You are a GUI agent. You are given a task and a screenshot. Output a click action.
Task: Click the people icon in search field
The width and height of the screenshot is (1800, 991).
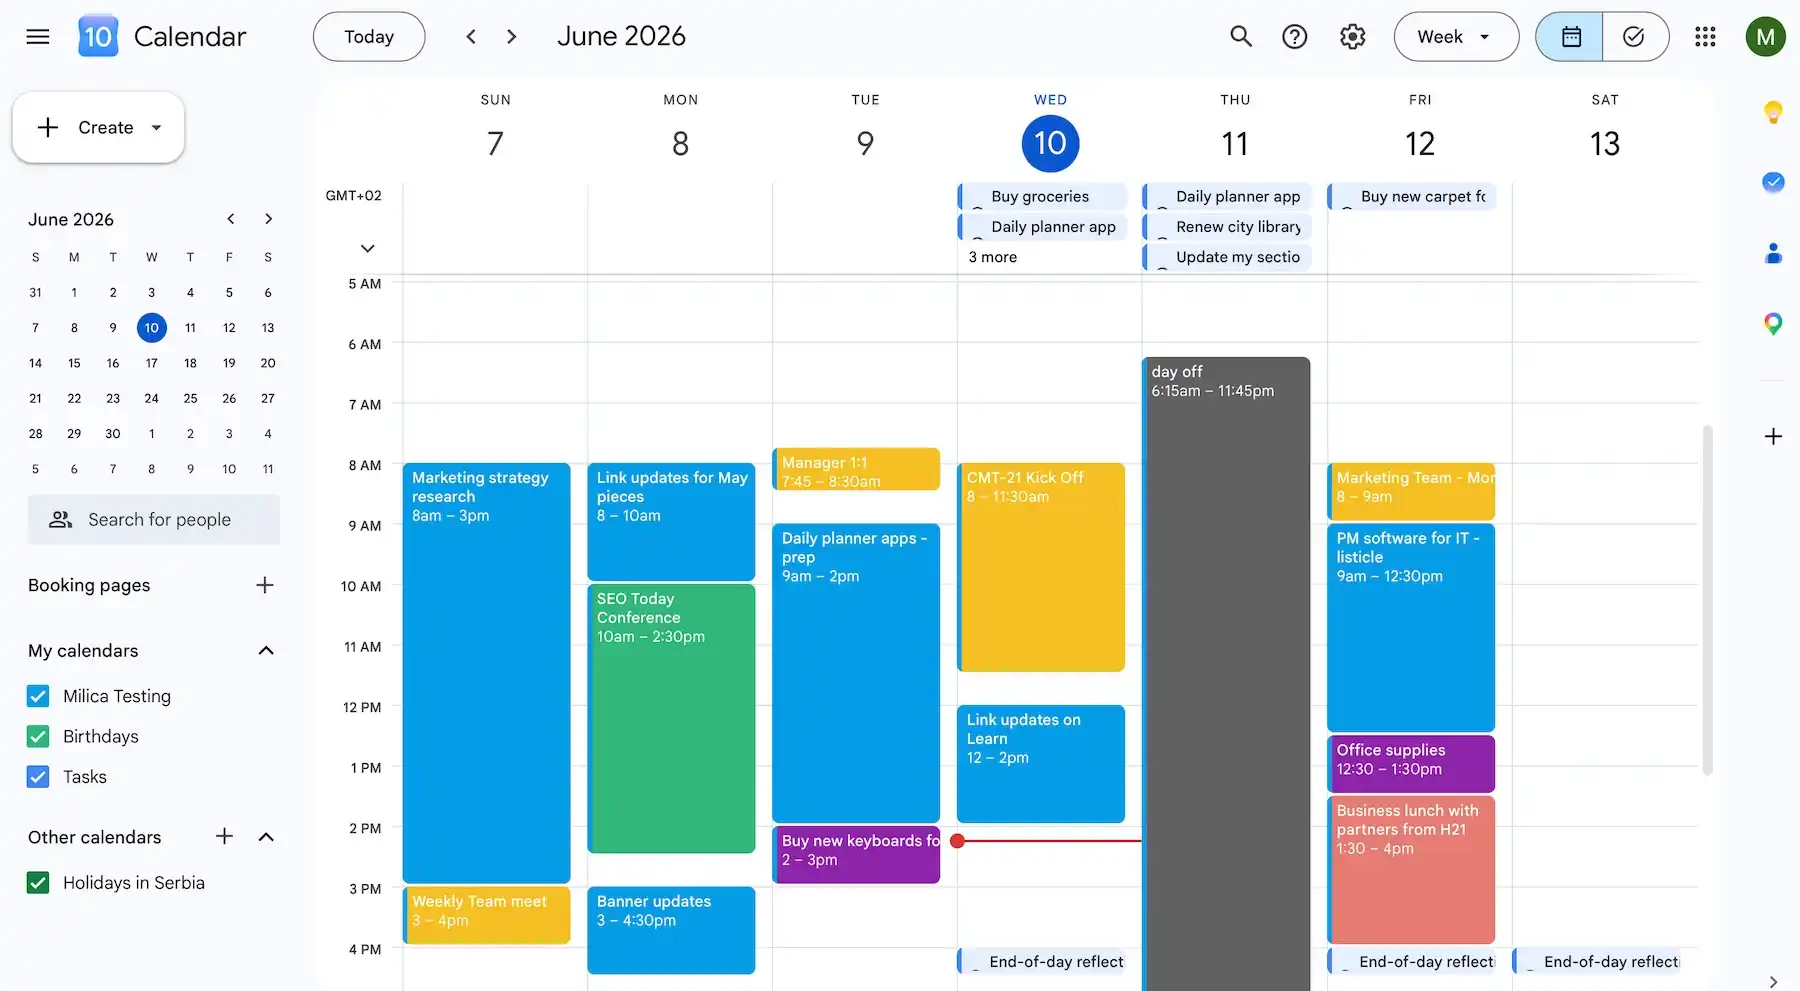click(61, 519)
